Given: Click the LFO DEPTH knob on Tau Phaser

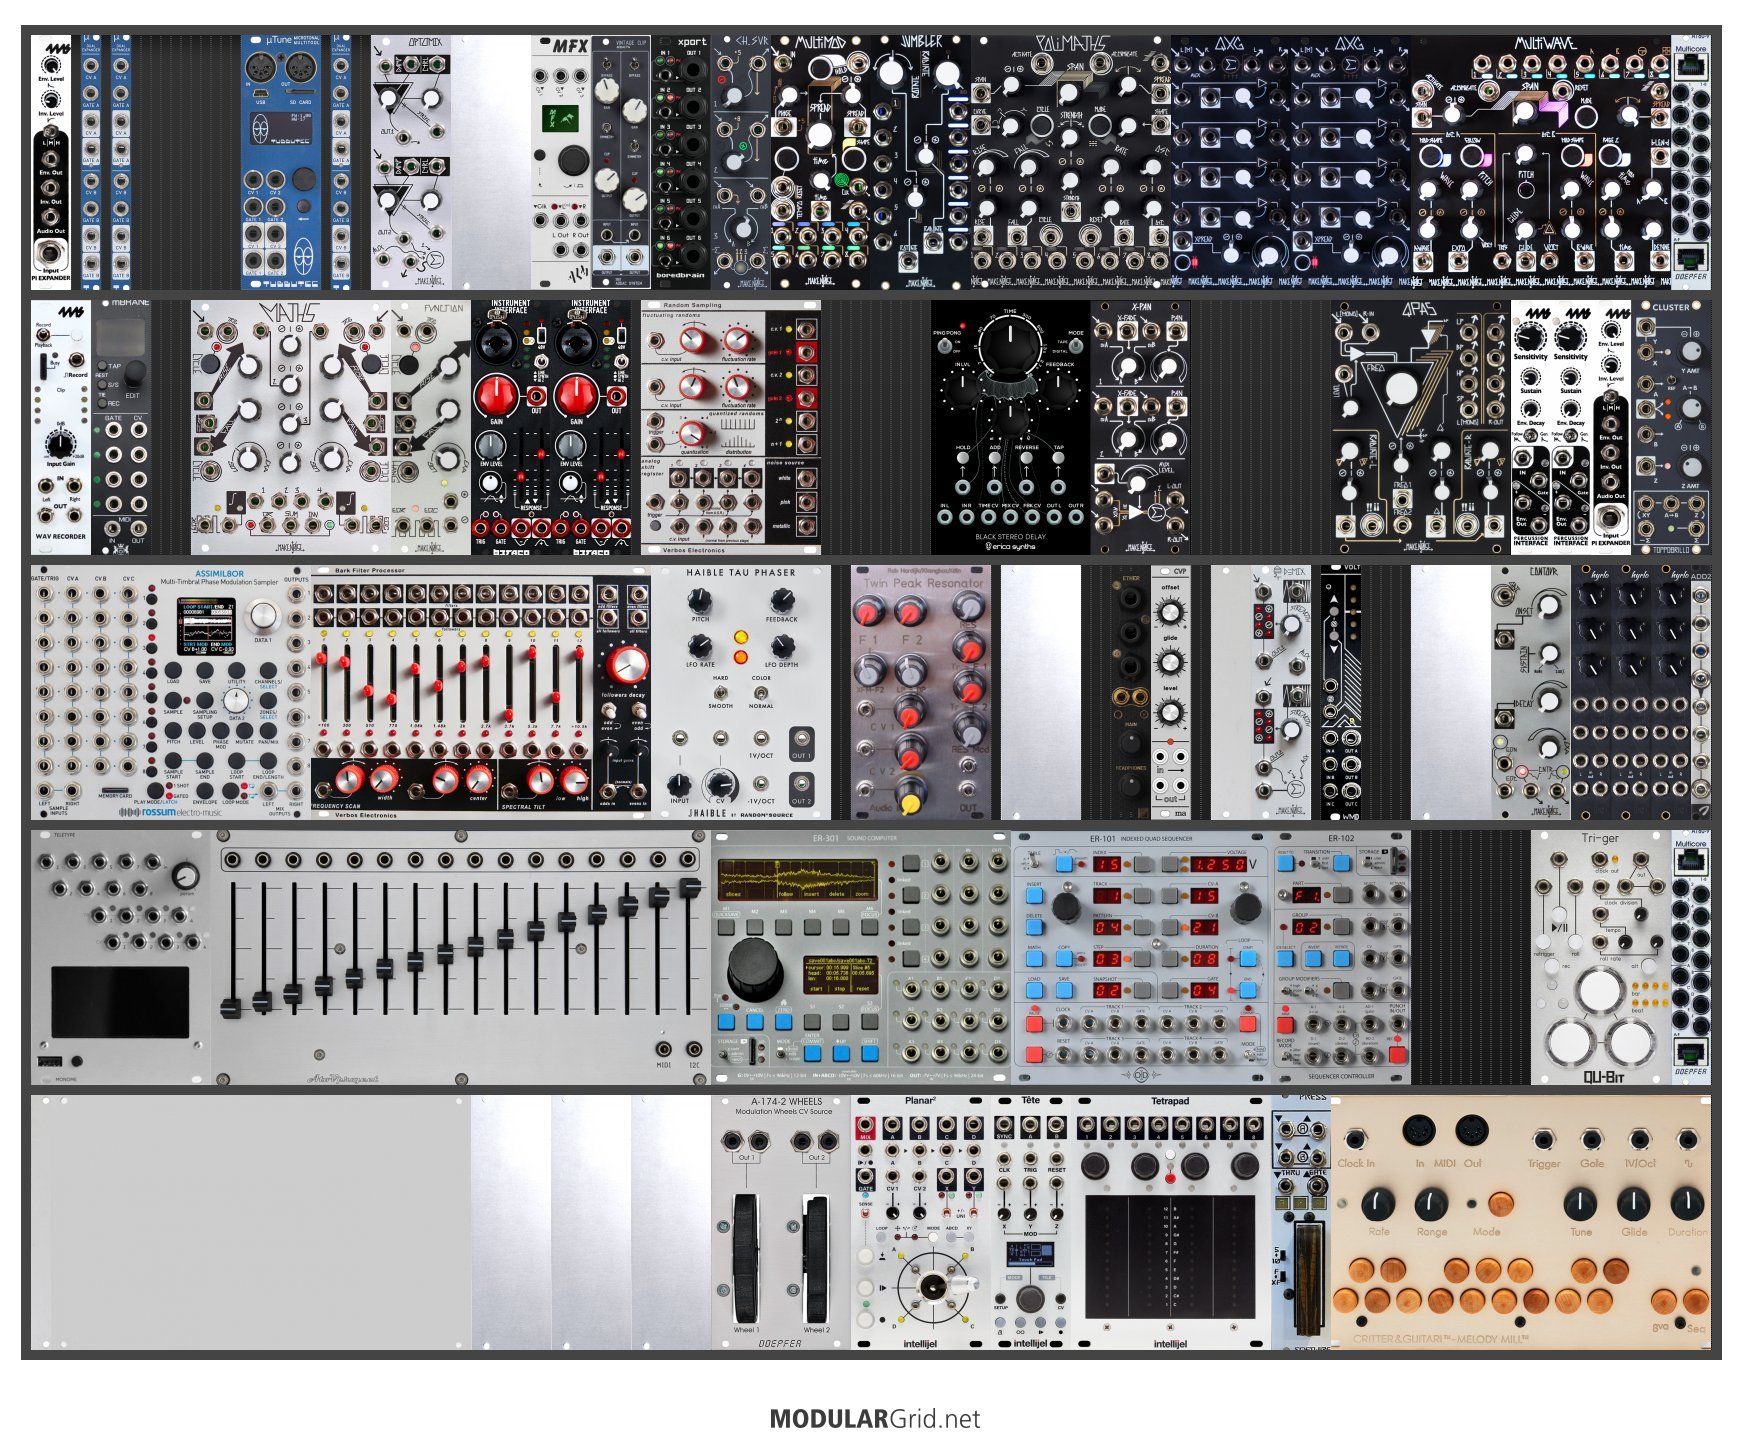Looking at the screenshot, I should (x=782, y=646).
